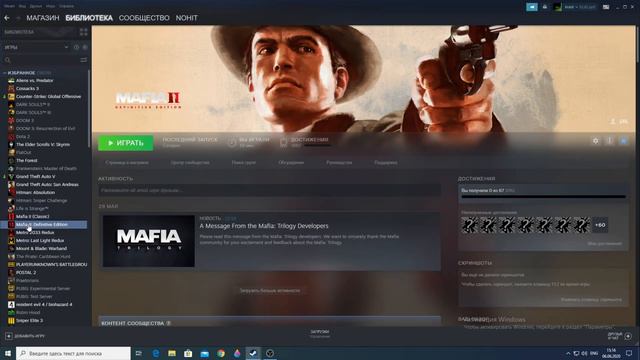Open 'A Message From the Mafia: Trilogy Developers'
640x360 pixels.
click(264, 226)
